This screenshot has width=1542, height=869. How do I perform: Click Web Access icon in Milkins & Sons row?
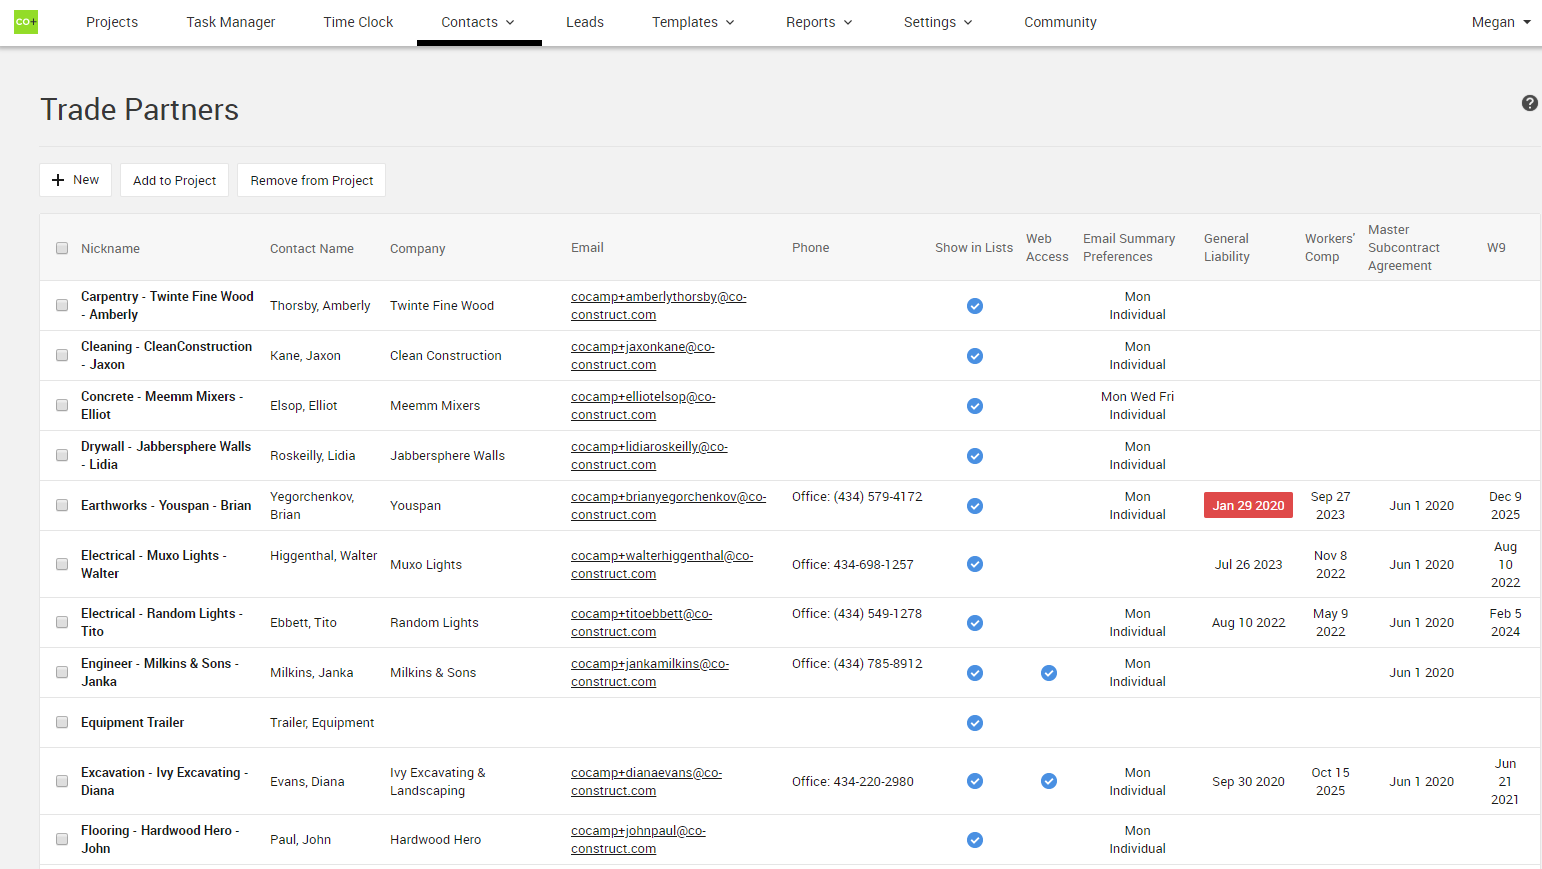tap(1049, 673)
